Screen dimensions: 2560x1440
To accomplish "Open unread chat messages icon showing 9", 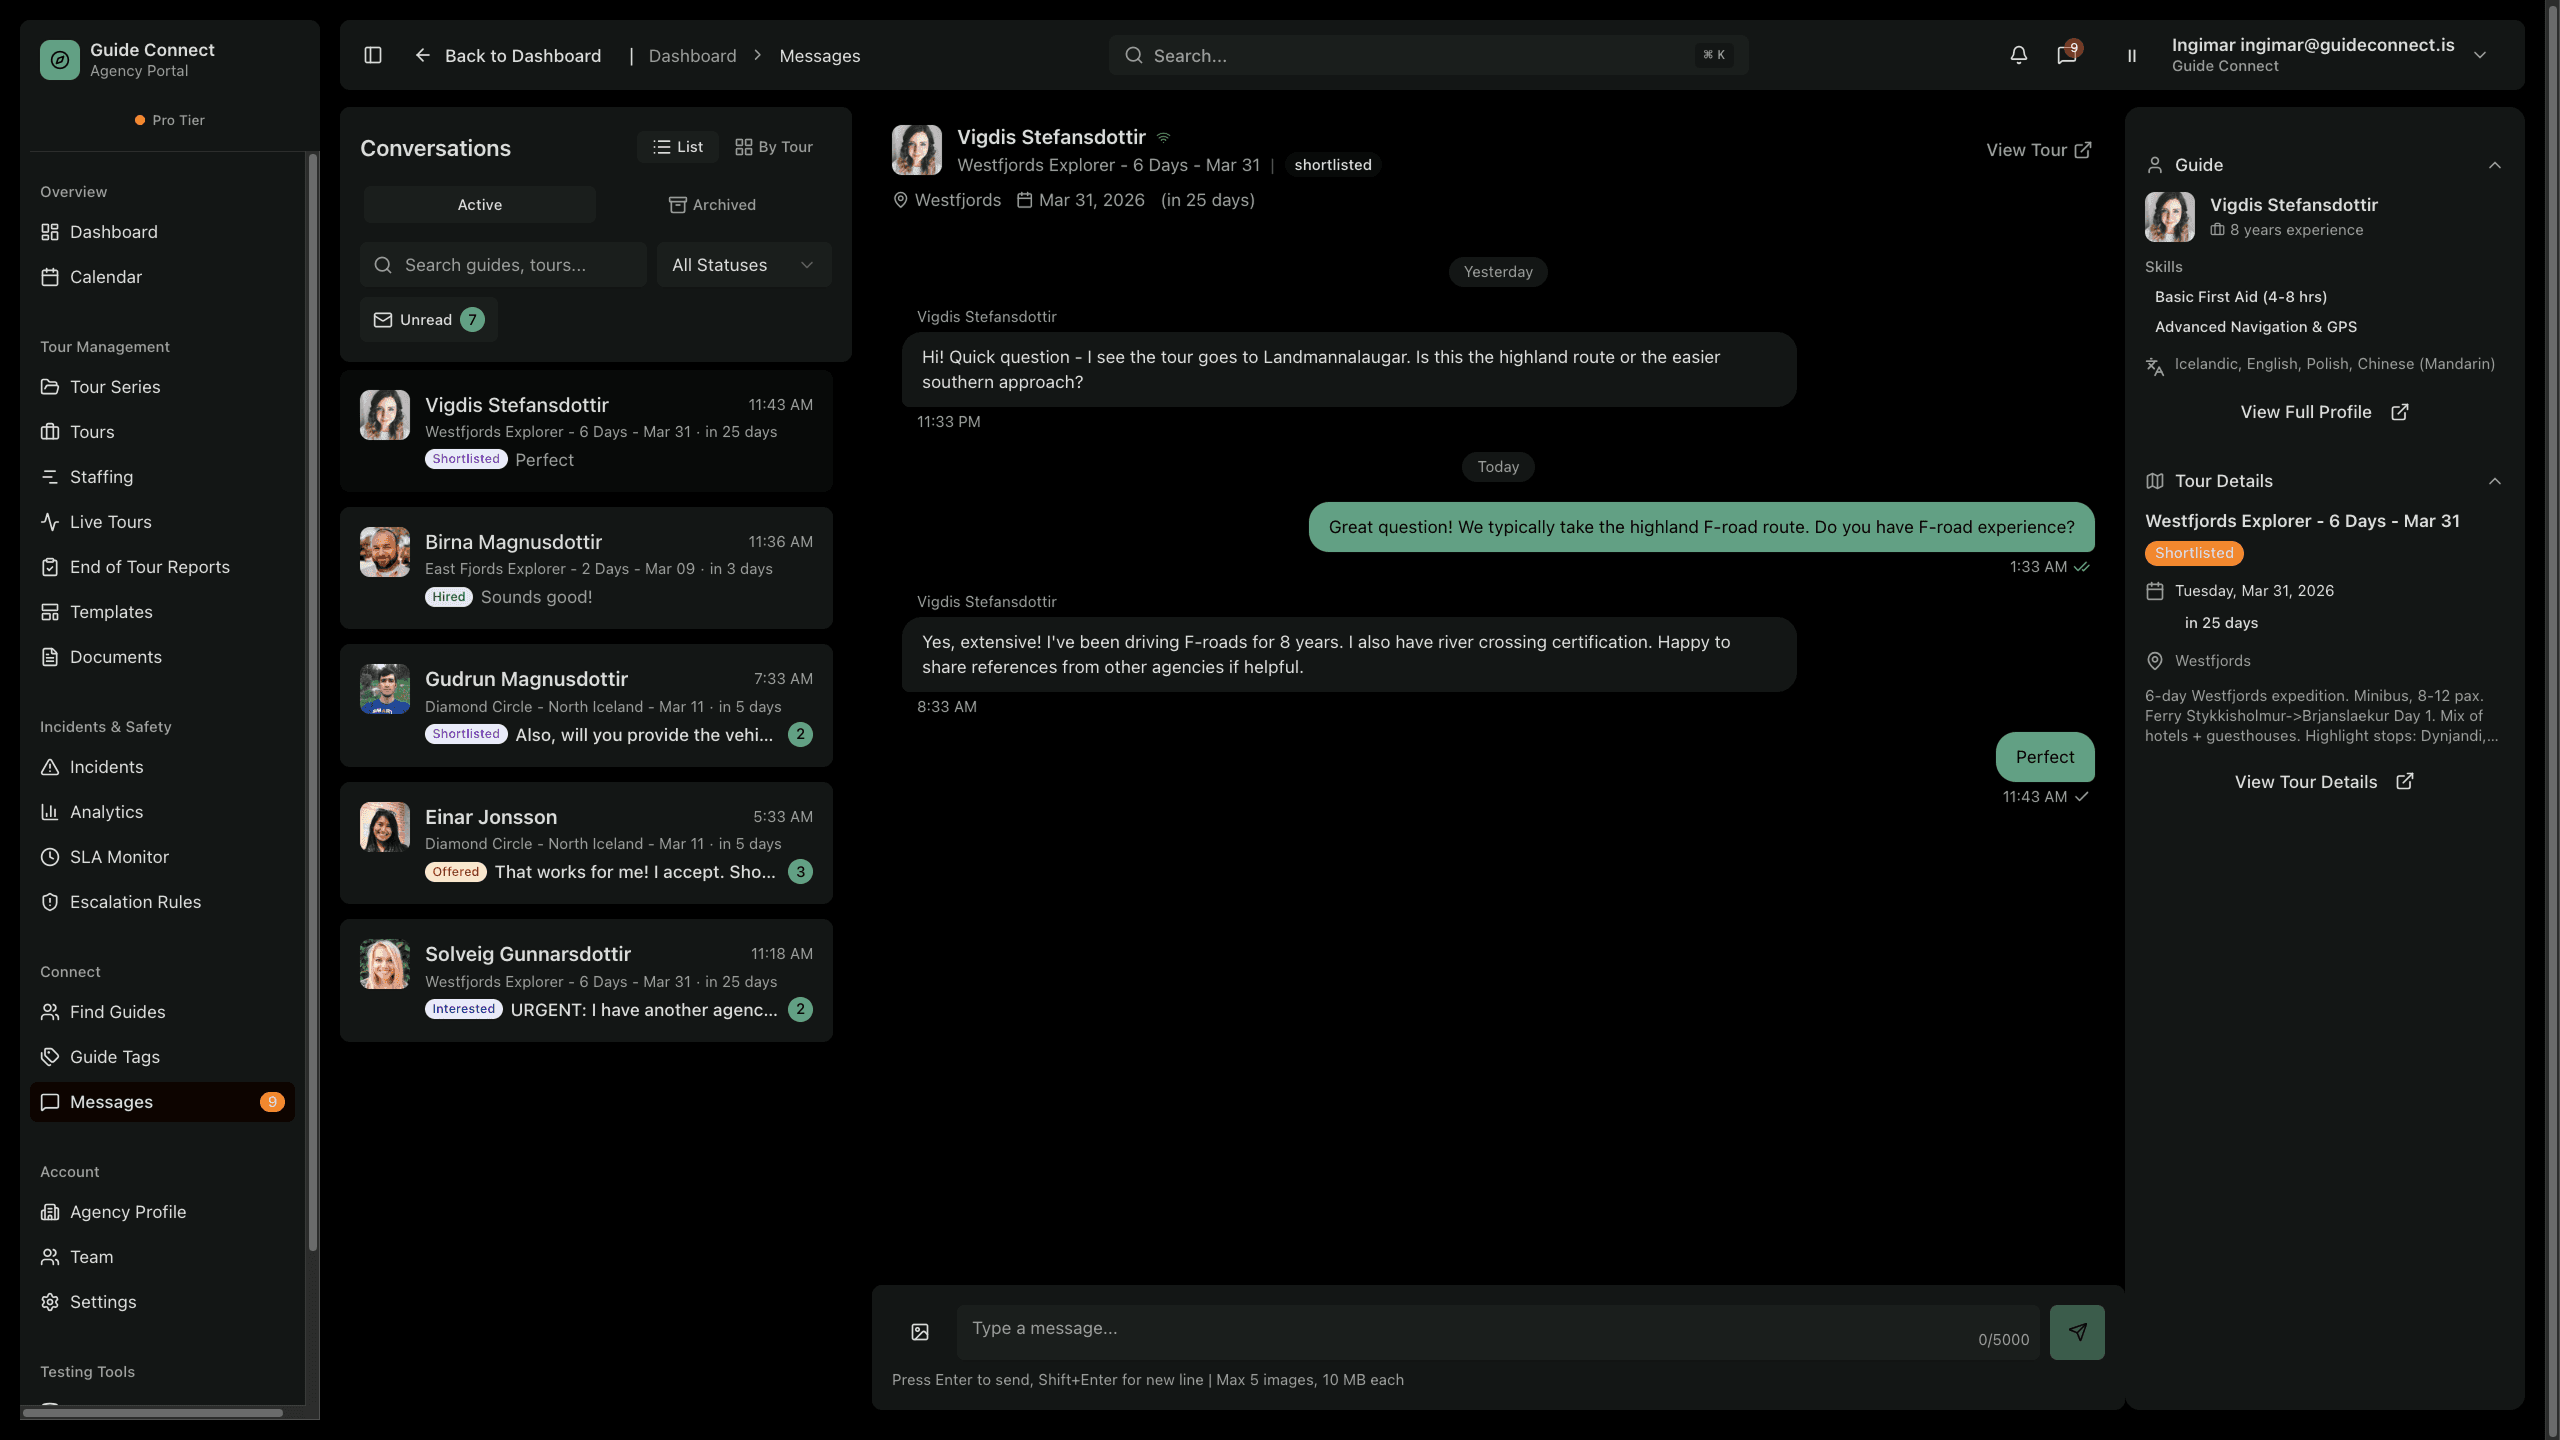I will pos(2065,55).
